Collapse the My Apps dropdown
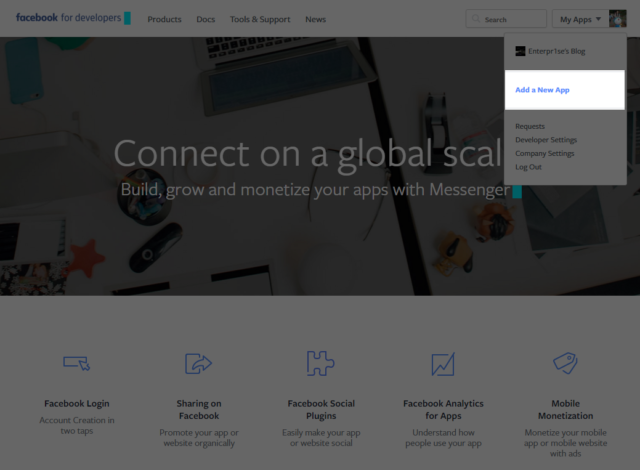The image size is (640, 470). (580, 19)
